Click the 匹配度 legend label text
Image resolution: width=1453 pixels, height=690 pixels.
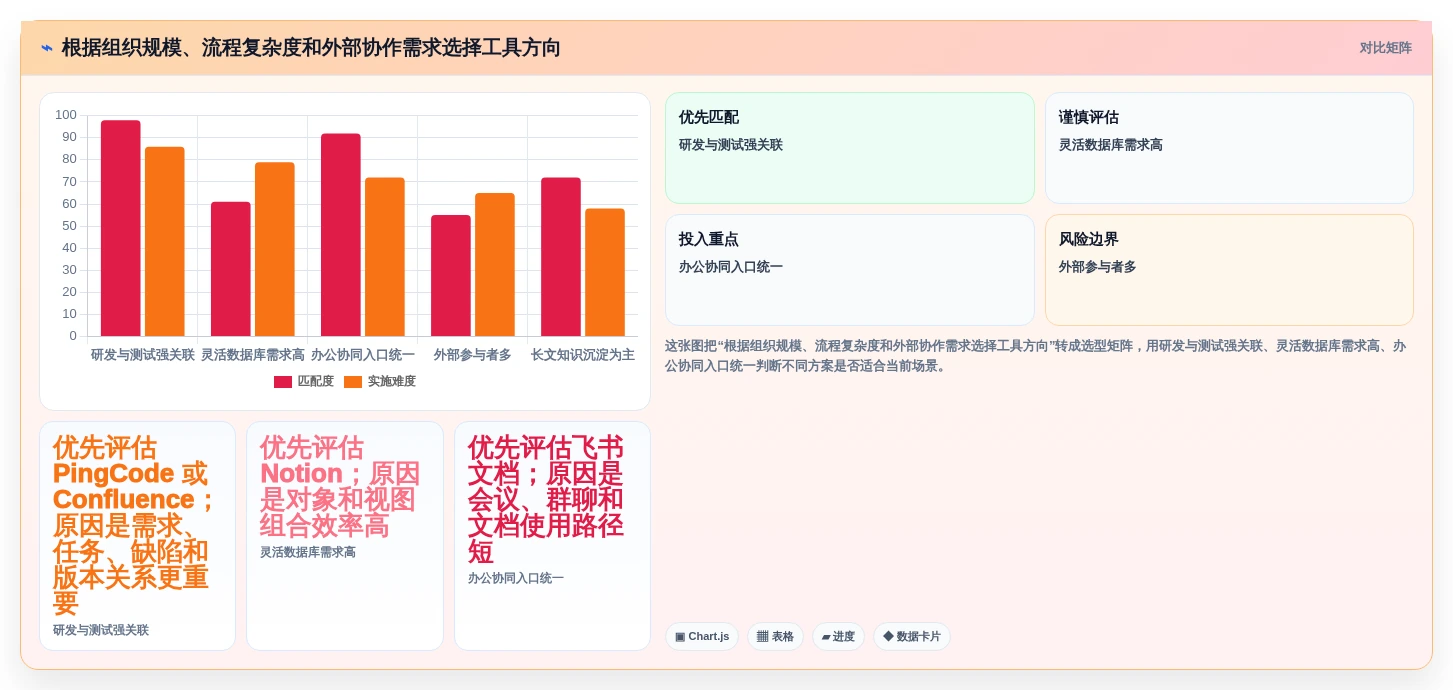[x=316, y=382]
